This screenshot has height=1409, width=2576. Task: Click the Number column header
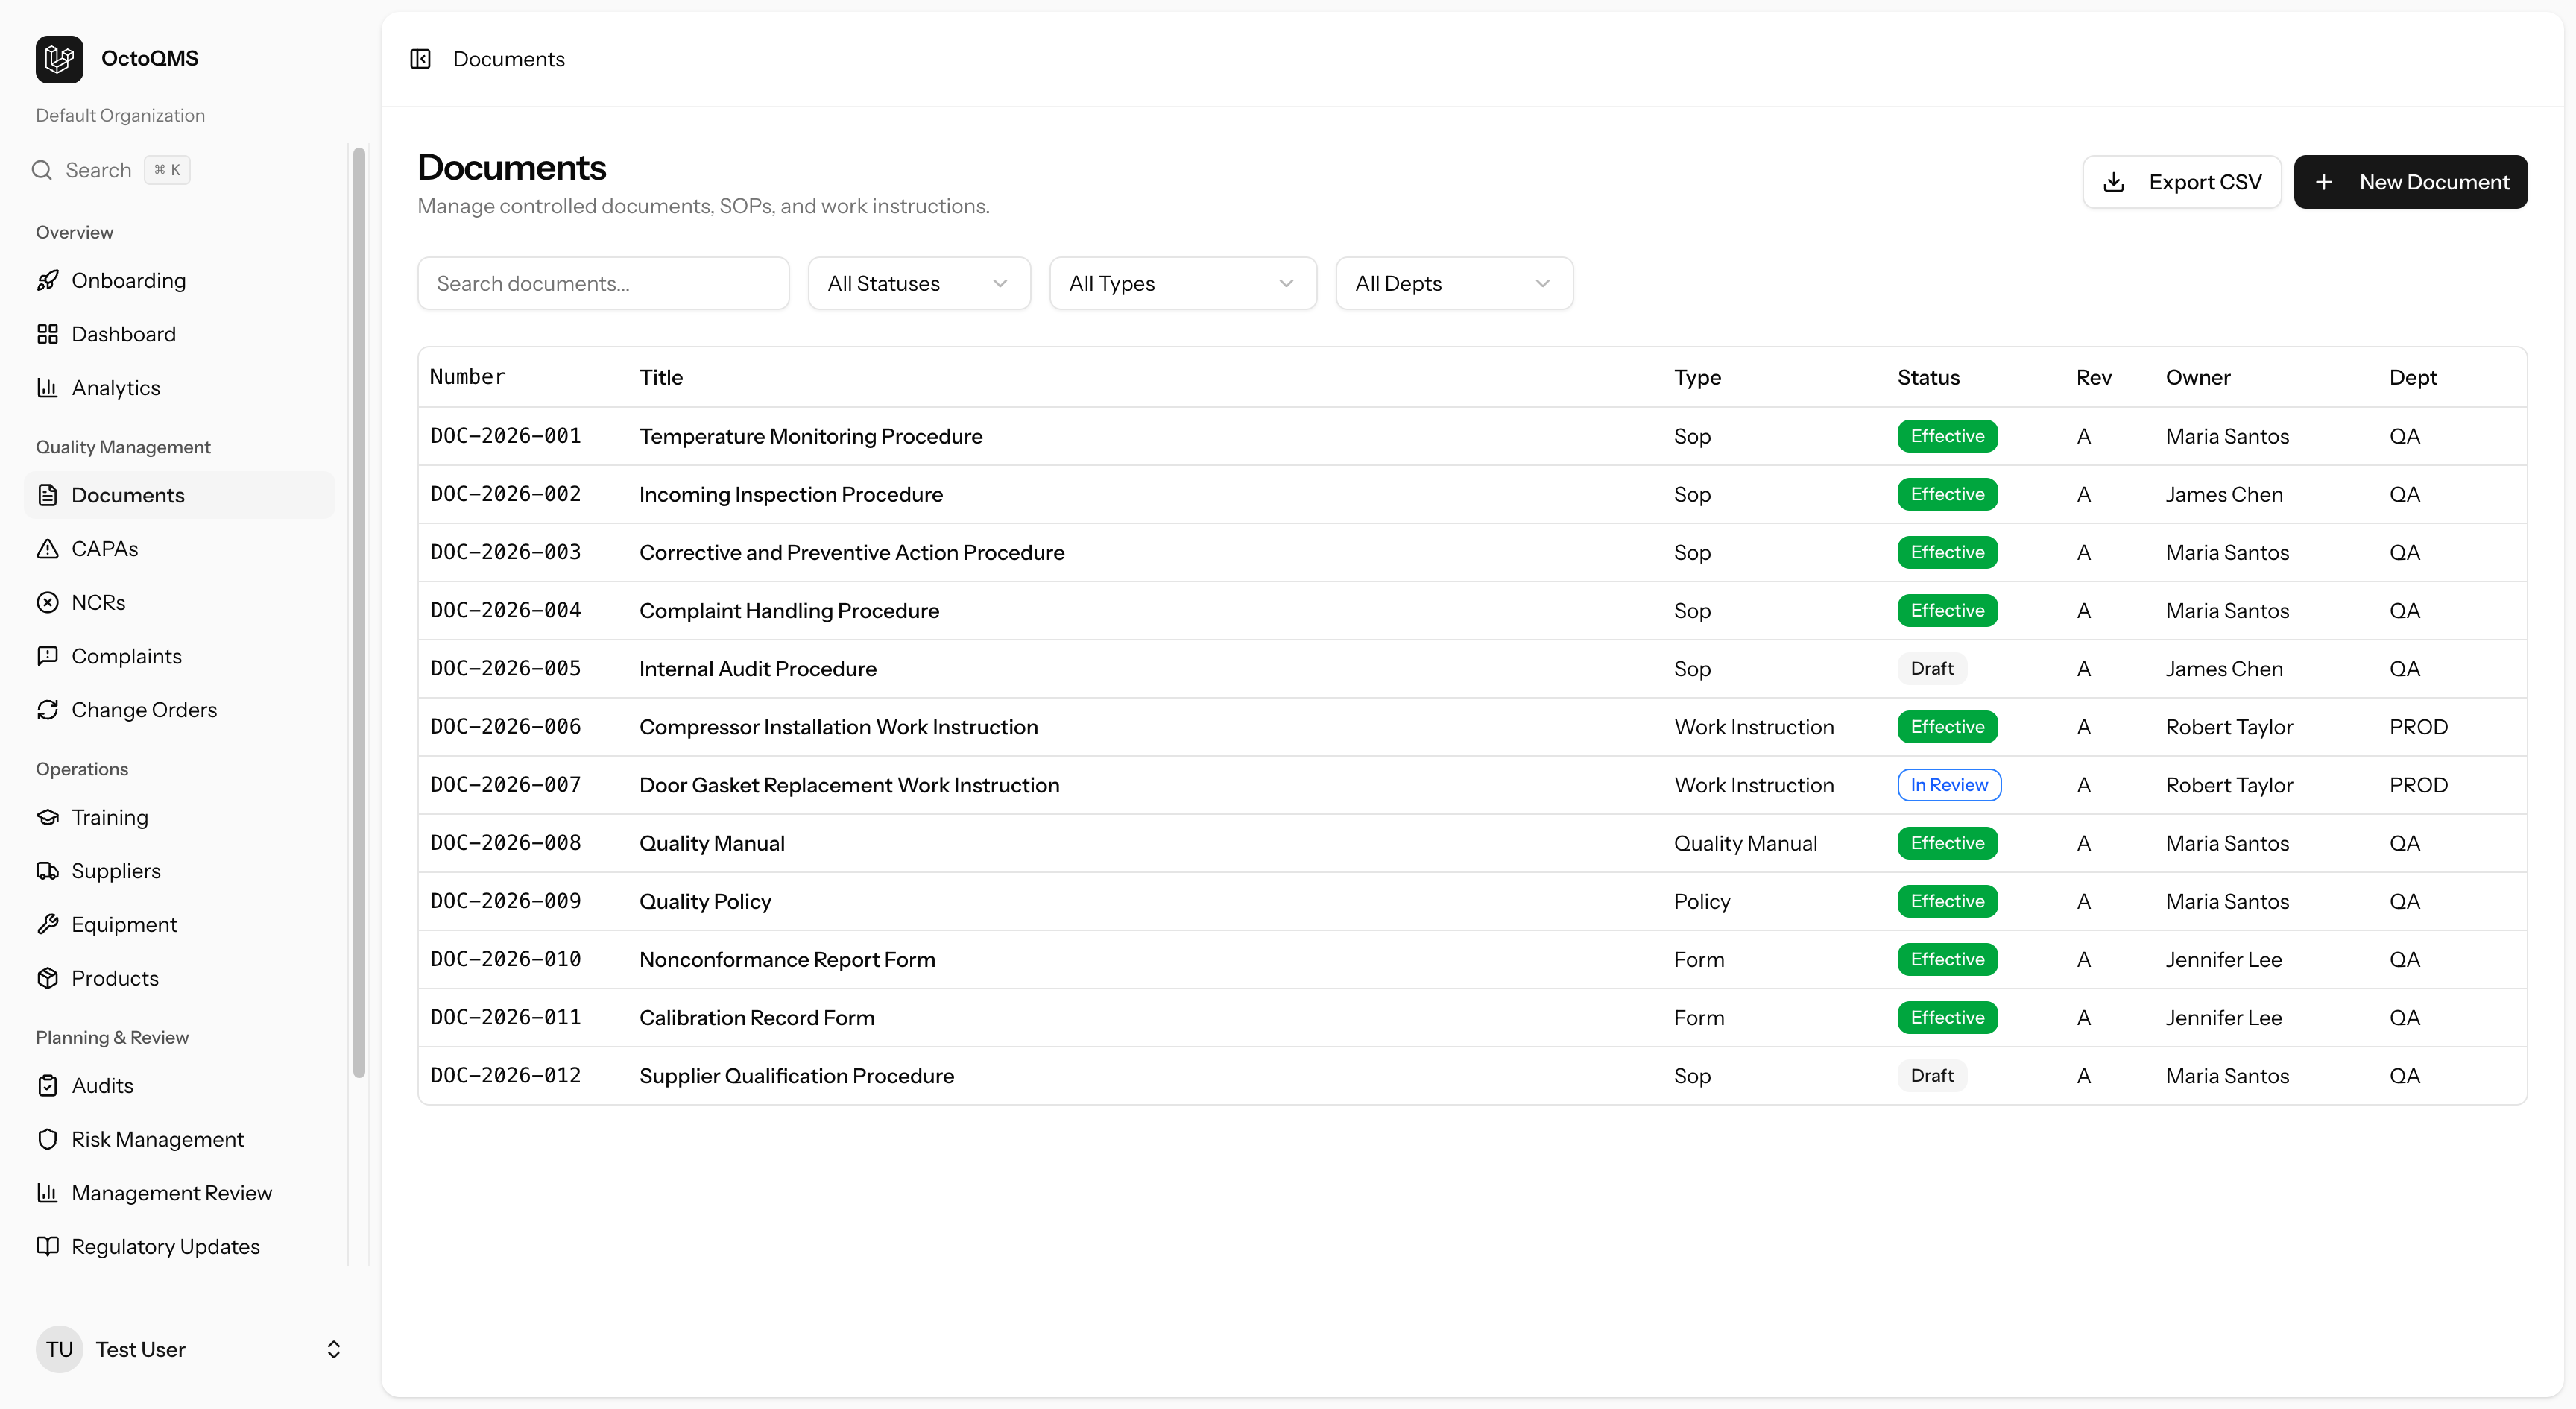[467, 377]
